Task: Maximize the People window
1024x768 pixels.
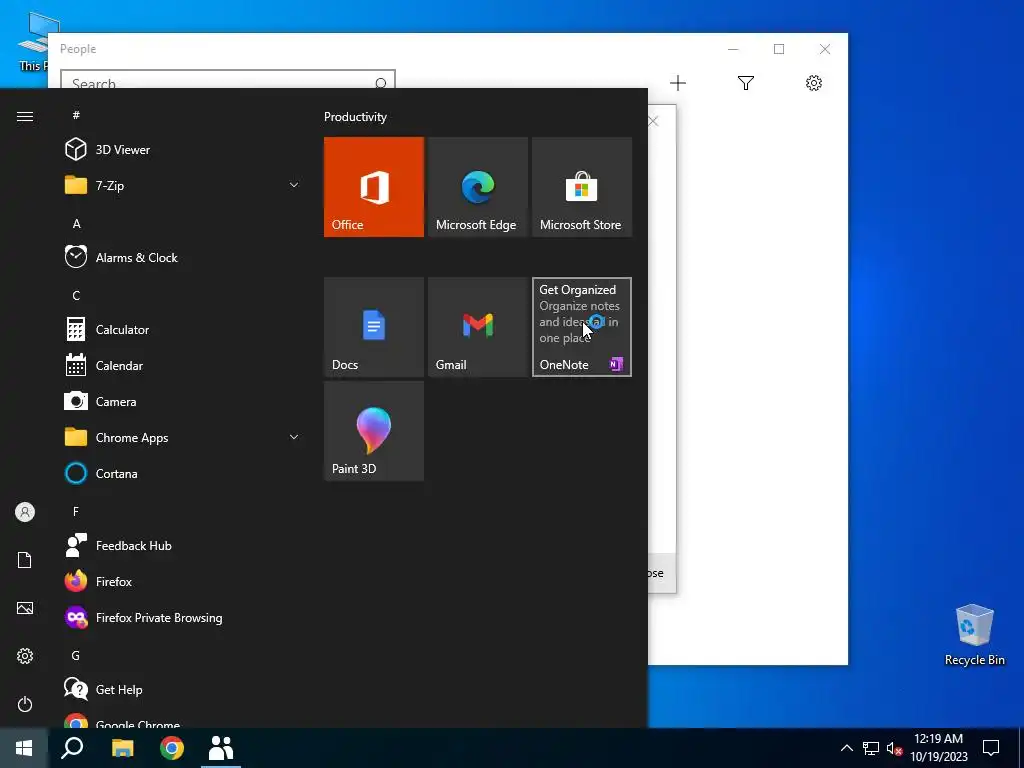Action: pyautogui.click(x=779, y=49)
